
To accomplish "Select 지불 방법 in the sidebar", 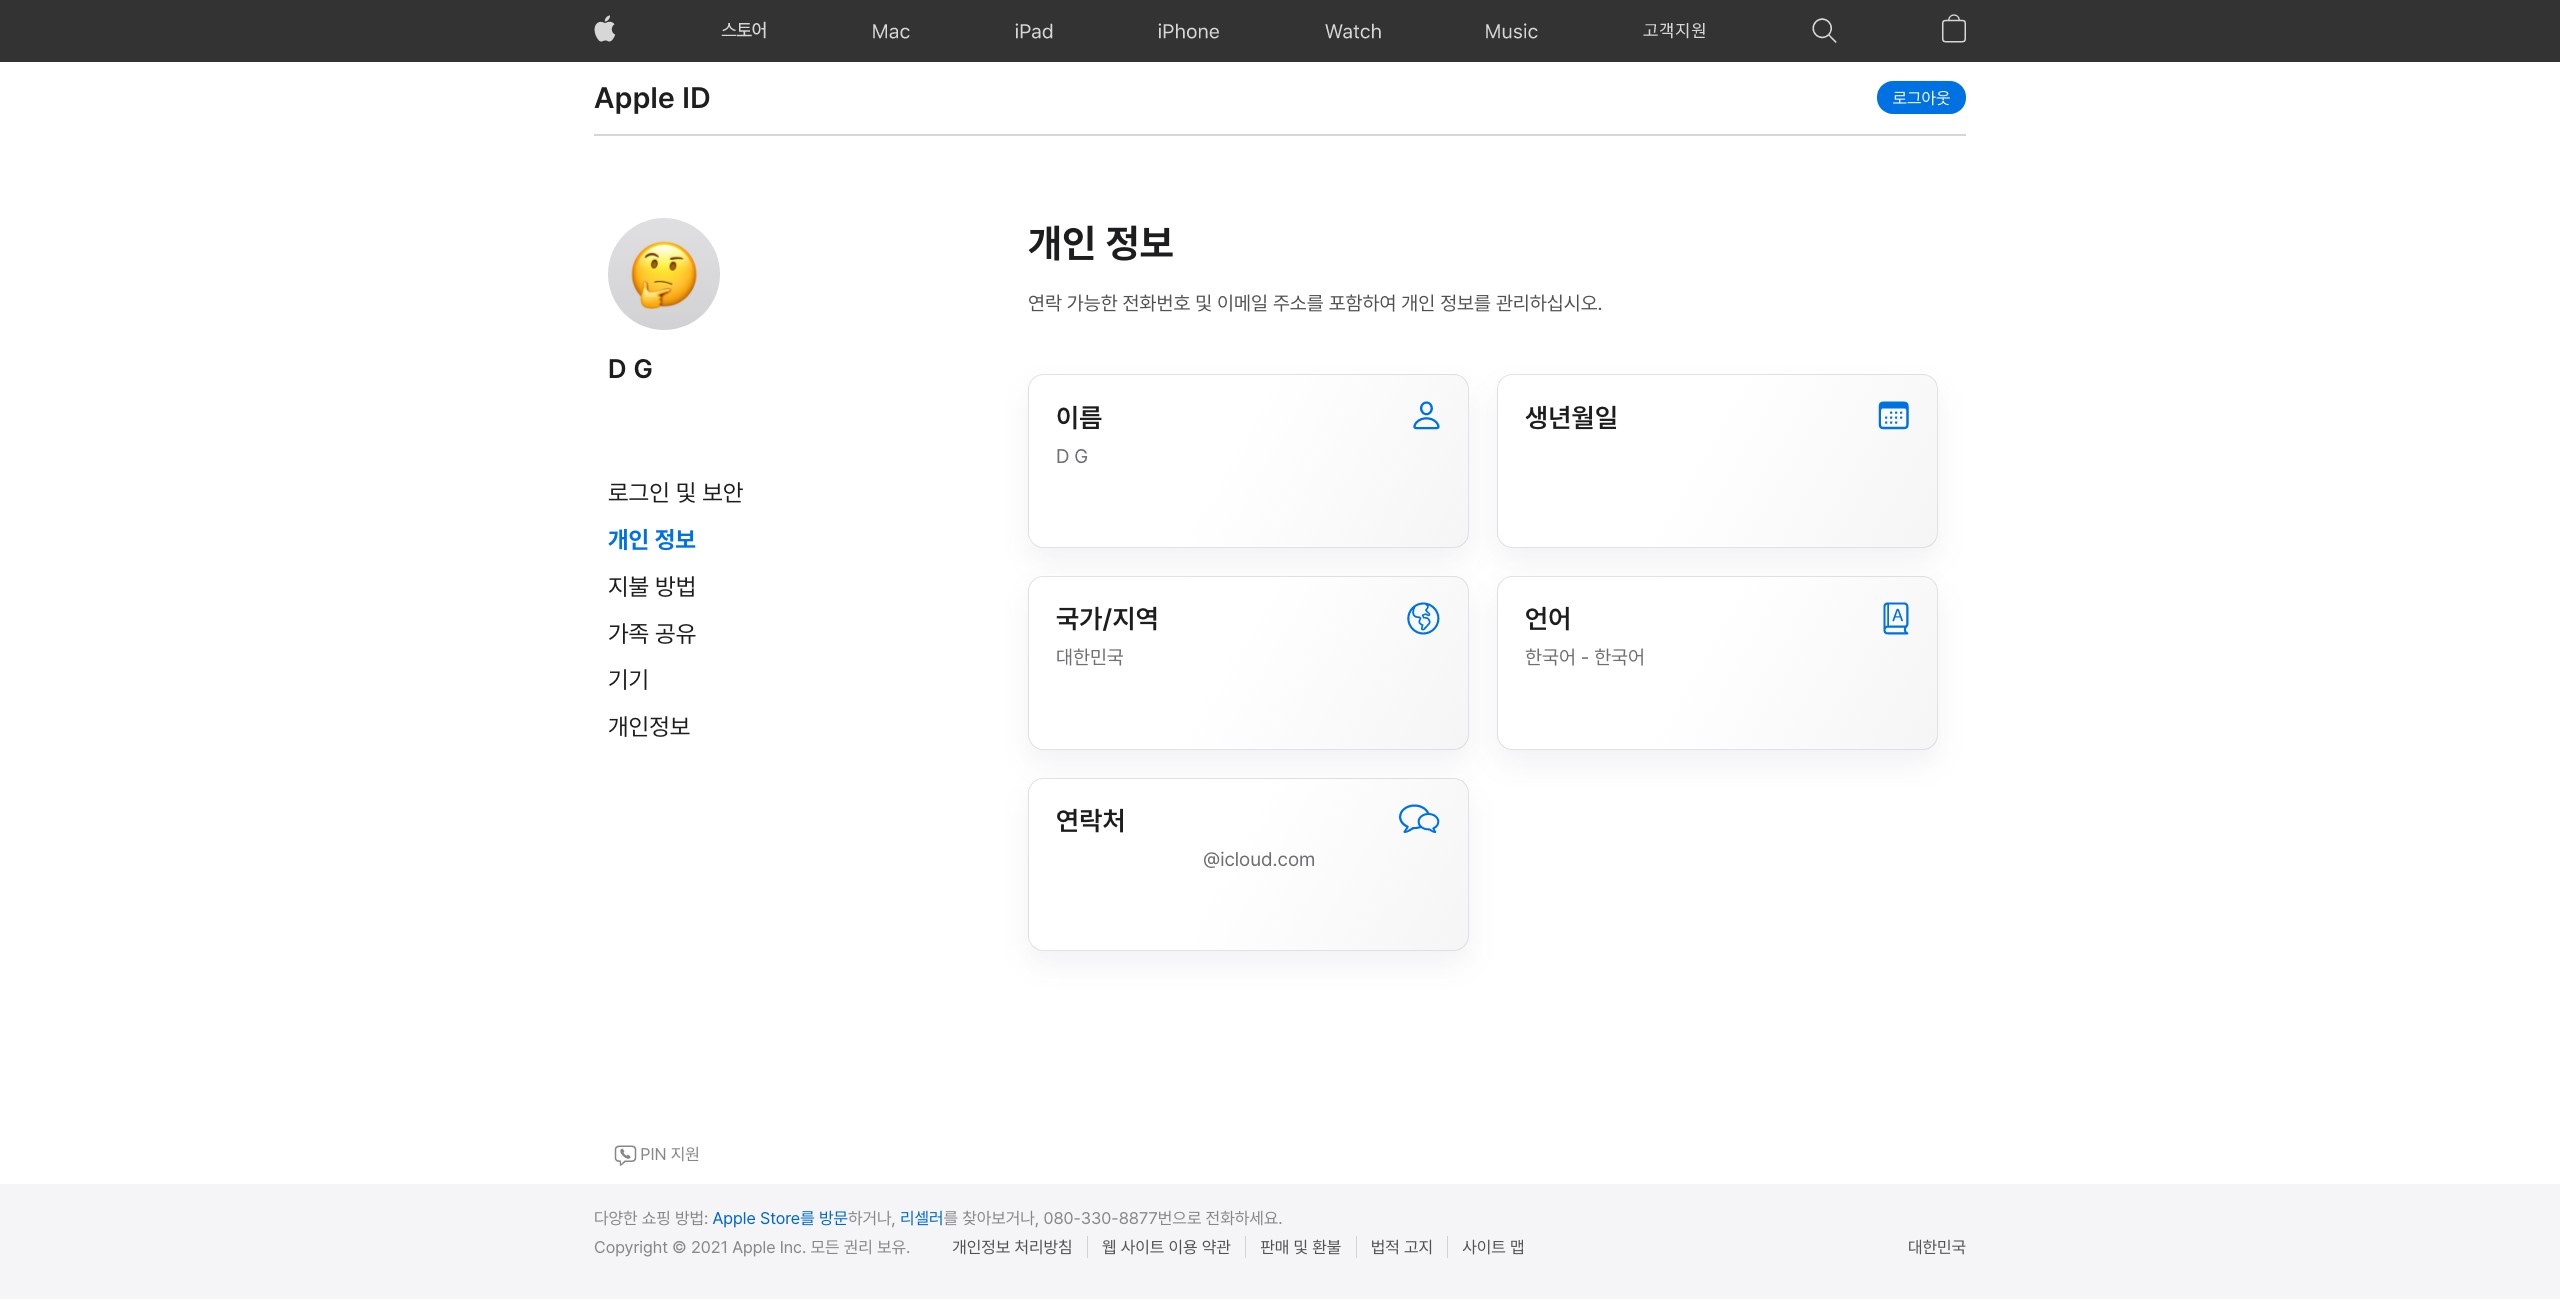I will [652, 586].
